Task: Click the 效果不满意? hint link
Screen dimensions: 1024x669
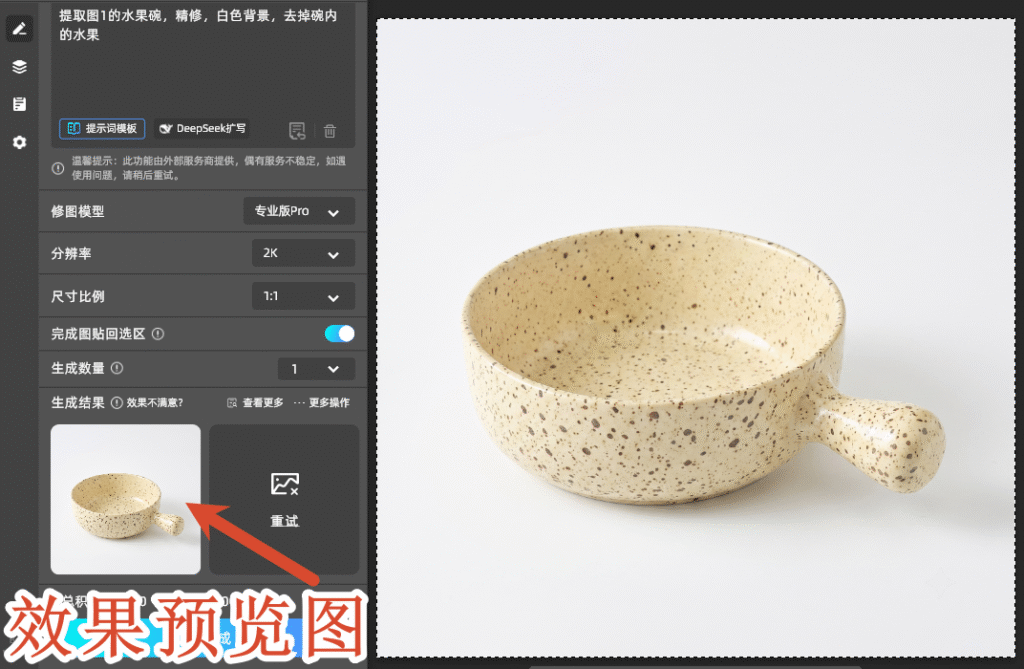Action: (x=155, y=402)
